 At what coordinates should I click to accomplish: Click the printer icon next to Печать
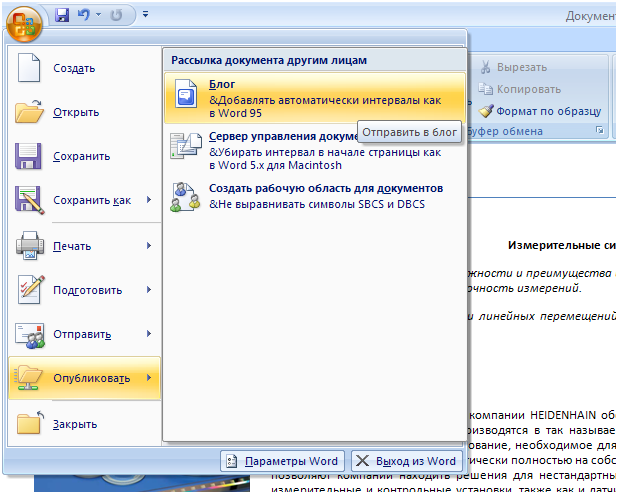30,246
